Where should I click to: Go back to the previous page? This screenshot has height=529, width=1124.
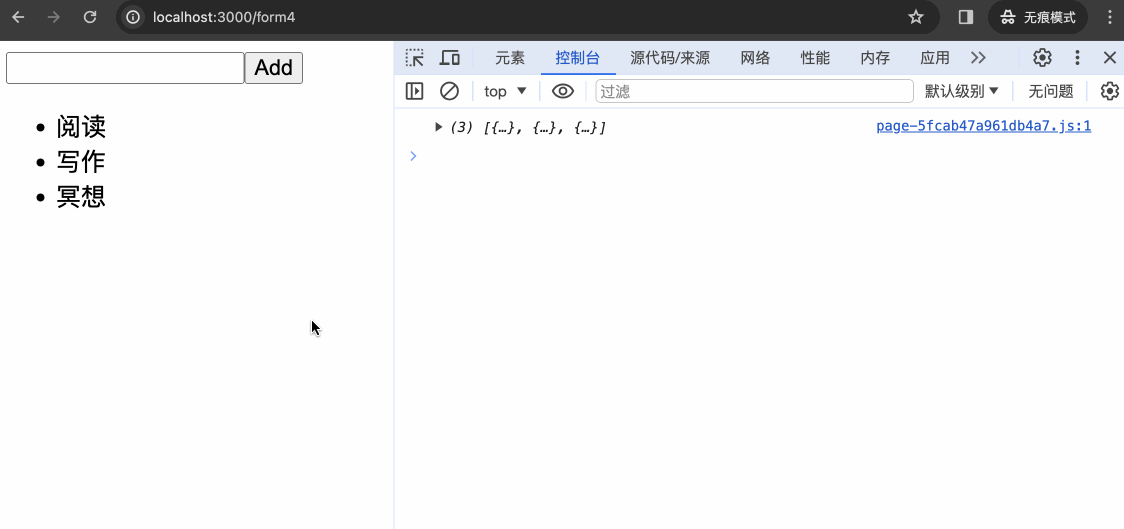point(19,17)
